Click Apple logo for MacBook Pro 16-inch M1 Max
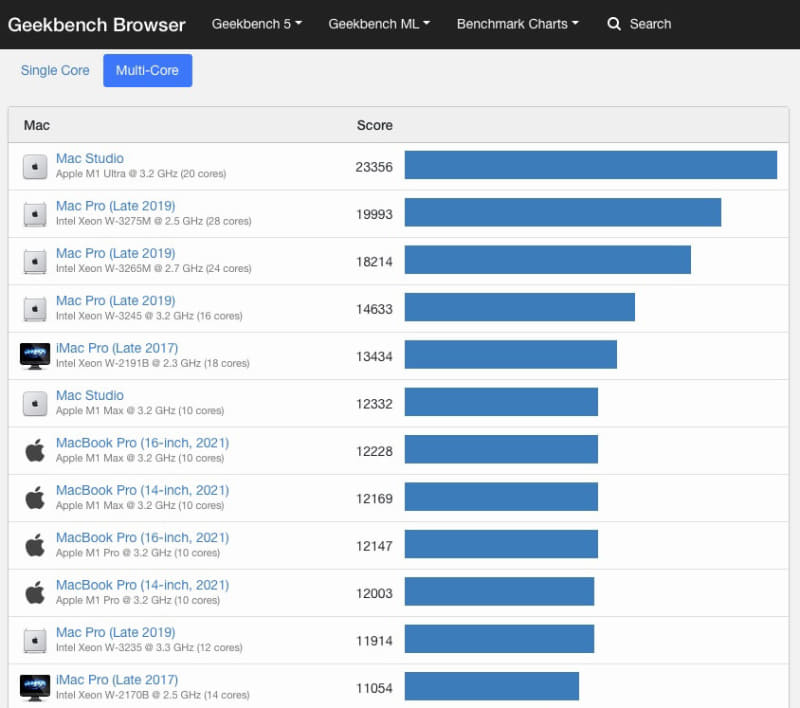Image resolution: width=800 pixels, height=708 pixels. point(35,451)
